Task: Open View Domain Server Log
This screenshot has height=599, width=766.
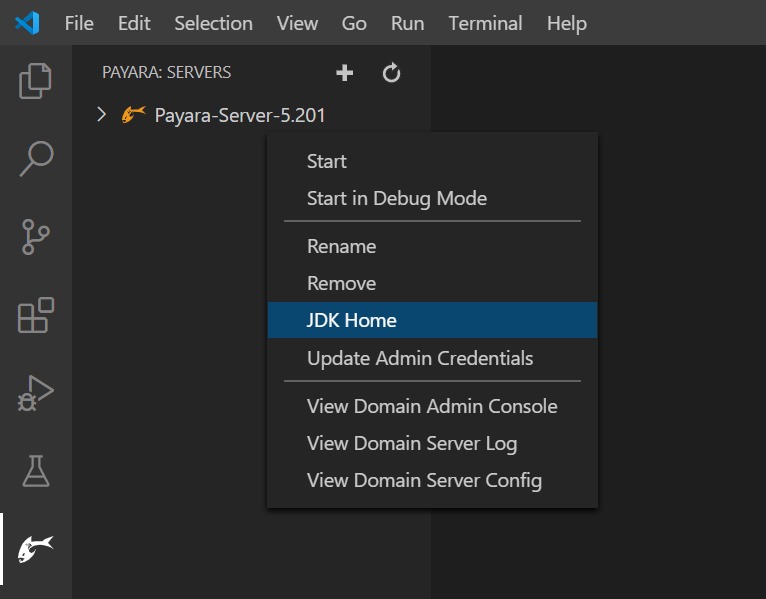Action: coord(412,443)
